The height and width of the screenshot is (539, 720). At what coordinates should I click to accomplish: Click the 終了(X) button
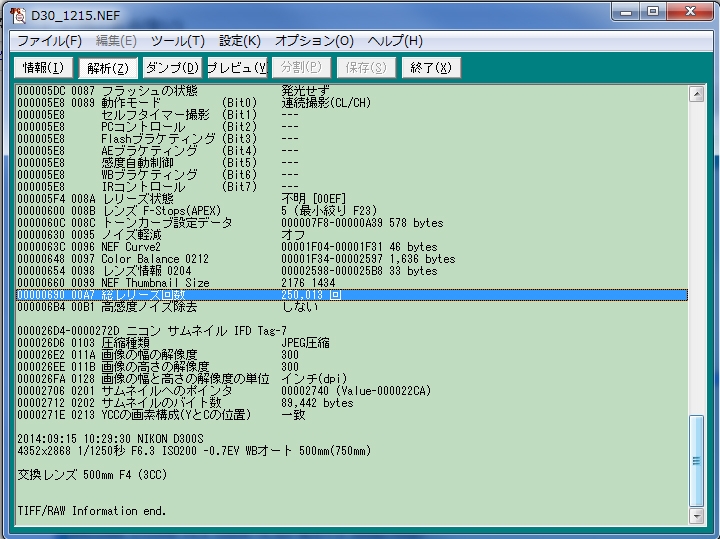click(x=431, y=68)
